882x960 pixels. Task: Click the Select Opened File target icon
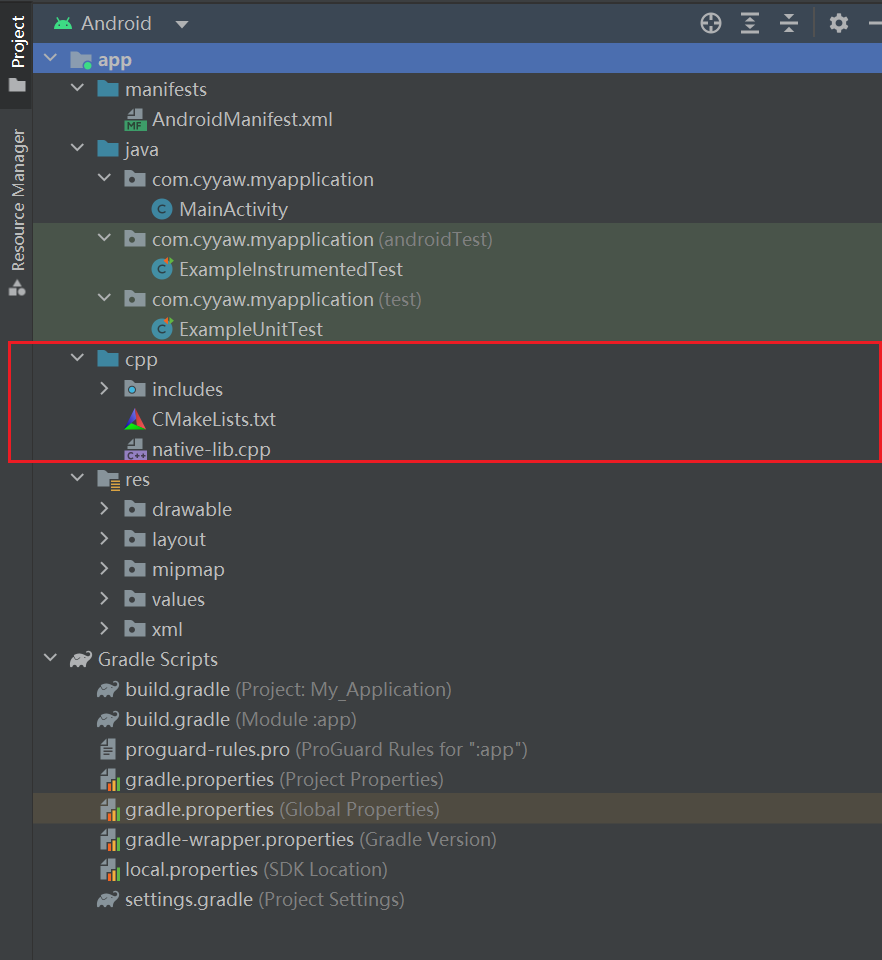[x=711, y=23]
